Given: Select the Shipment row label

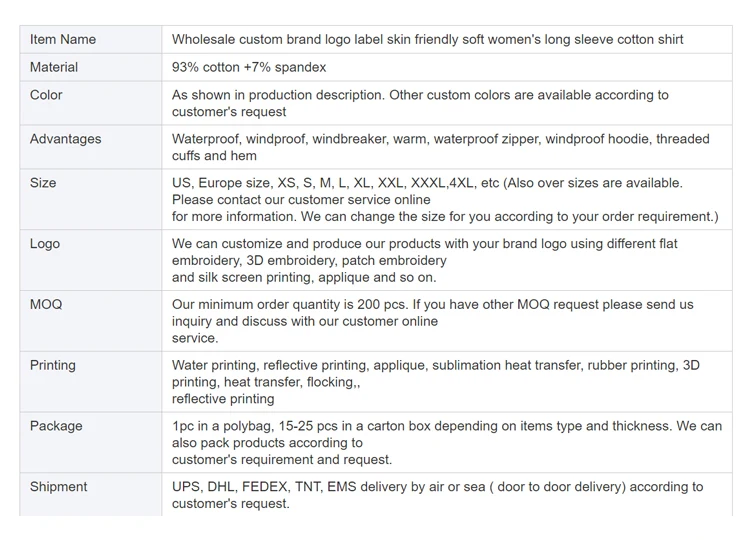Looking at the screenshot, I should click(x=59, y=487).
